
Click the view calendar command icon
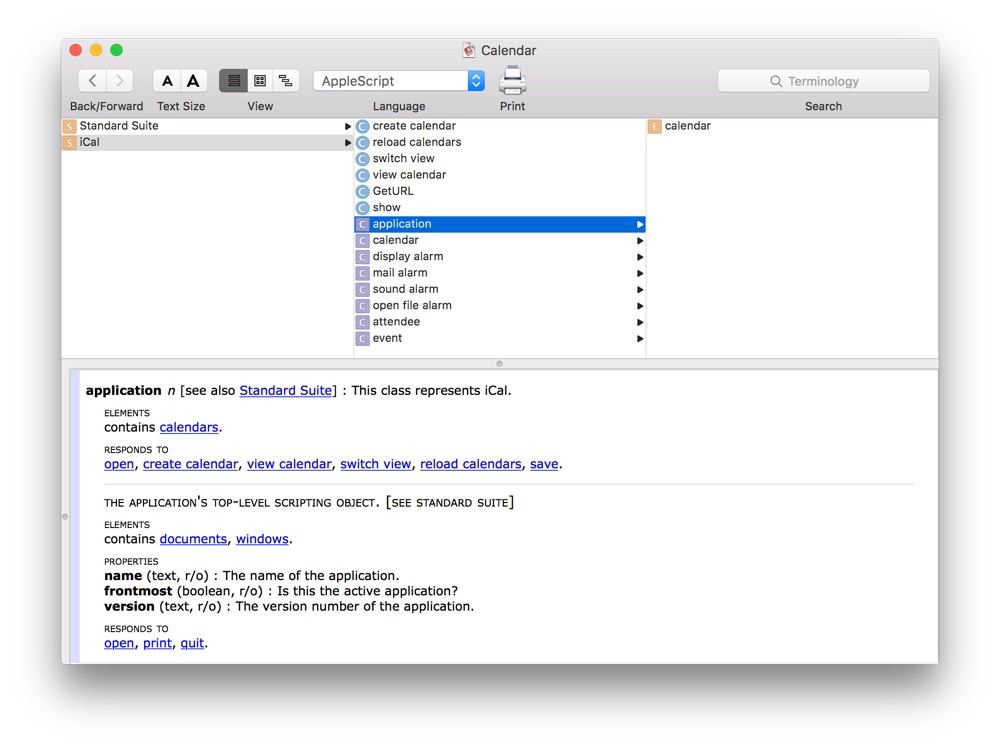362,175
